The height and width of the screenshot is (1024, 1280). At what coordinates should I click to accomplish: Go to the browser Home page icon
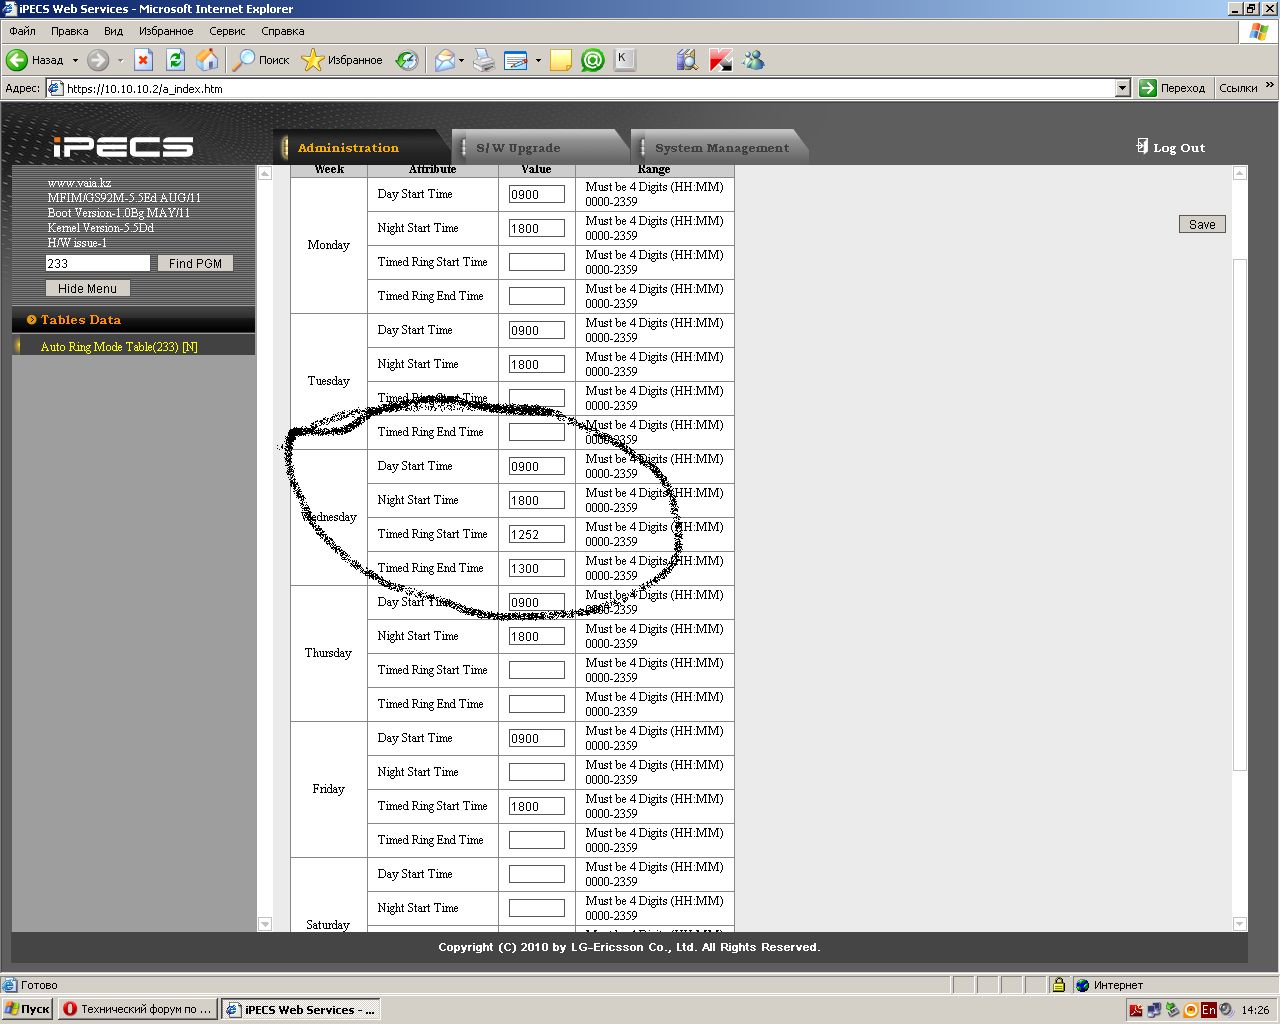coord(207,60)
